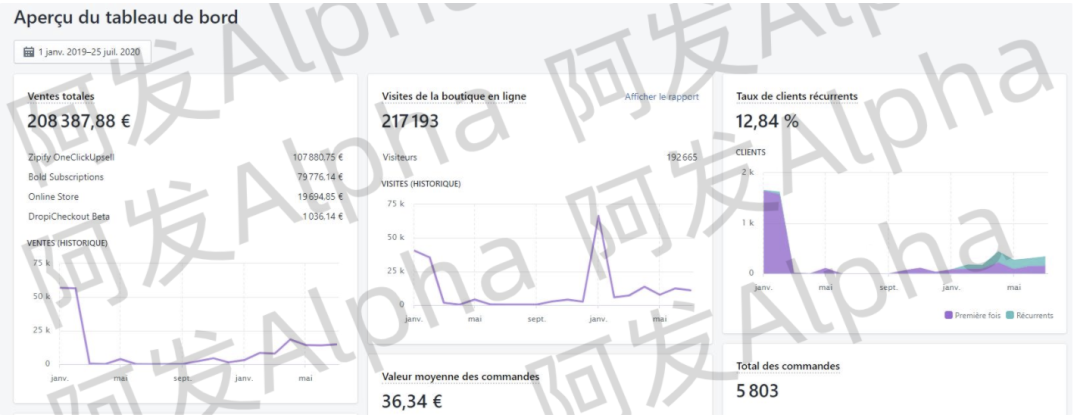Click the calendar icon in the date picker
The image size is (1080, 418).
(x=29, y=53)
